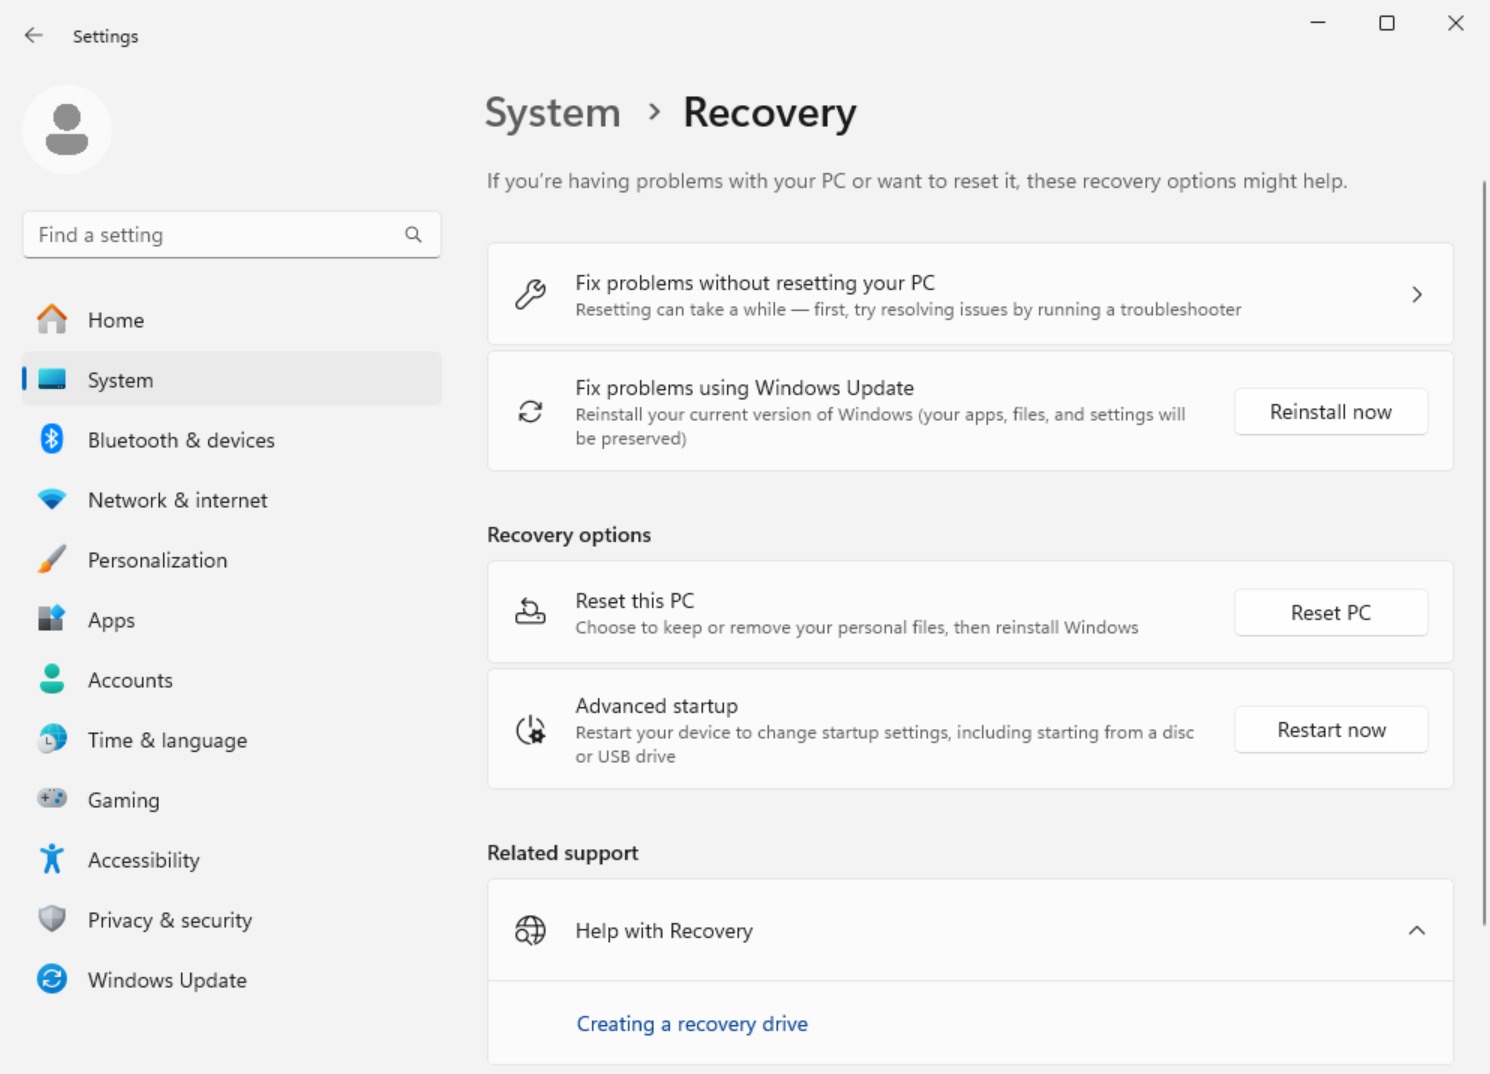
Task: Click the Accessibility figure icon
Action: (52, 859)
